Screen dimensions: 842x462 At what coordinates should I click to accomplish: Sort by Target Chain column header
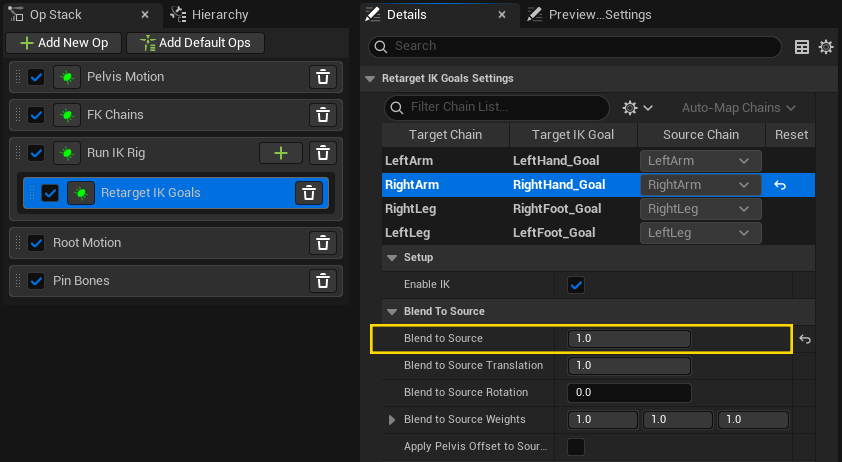tap(445, 135)
